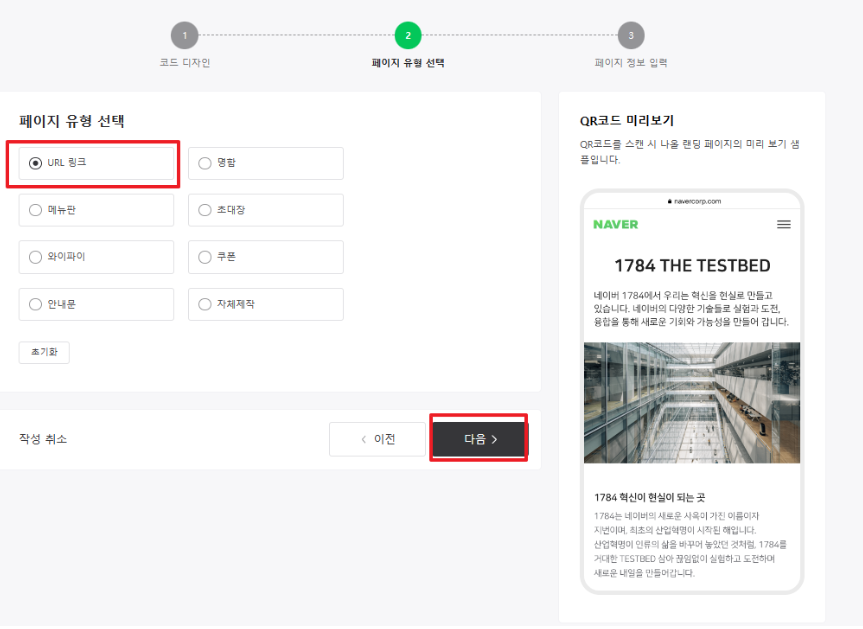Click the step 3 페이지 정보 입력 circle
Screen dimensions: 863x629
(x=630, y=34)
